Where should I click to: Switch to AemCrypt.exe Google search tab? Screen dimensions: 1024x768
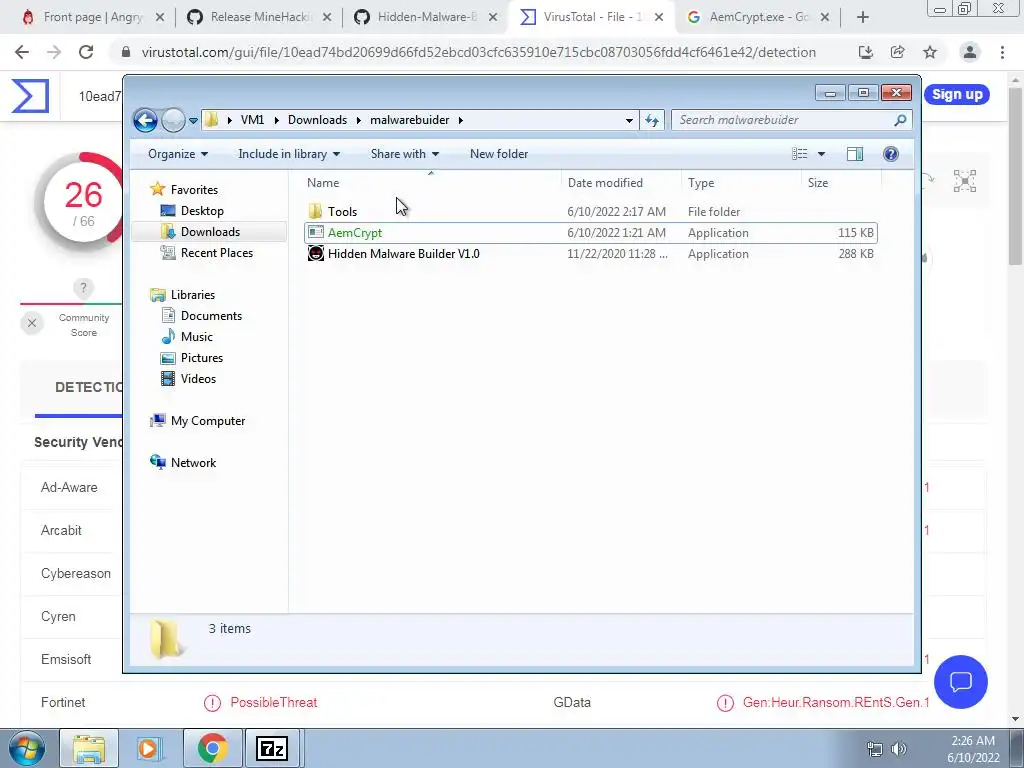[x=760, y=17]
